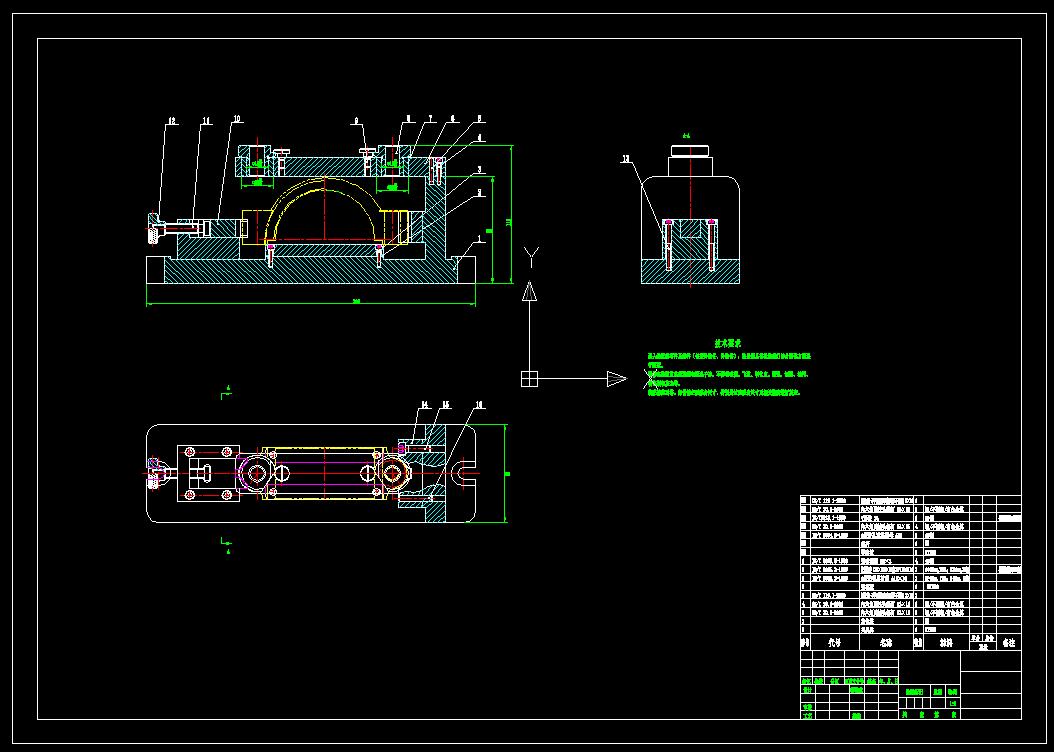Select balloon number 8 in front view
Viewport: 1054px width, 752px height.
click(408, 119)
